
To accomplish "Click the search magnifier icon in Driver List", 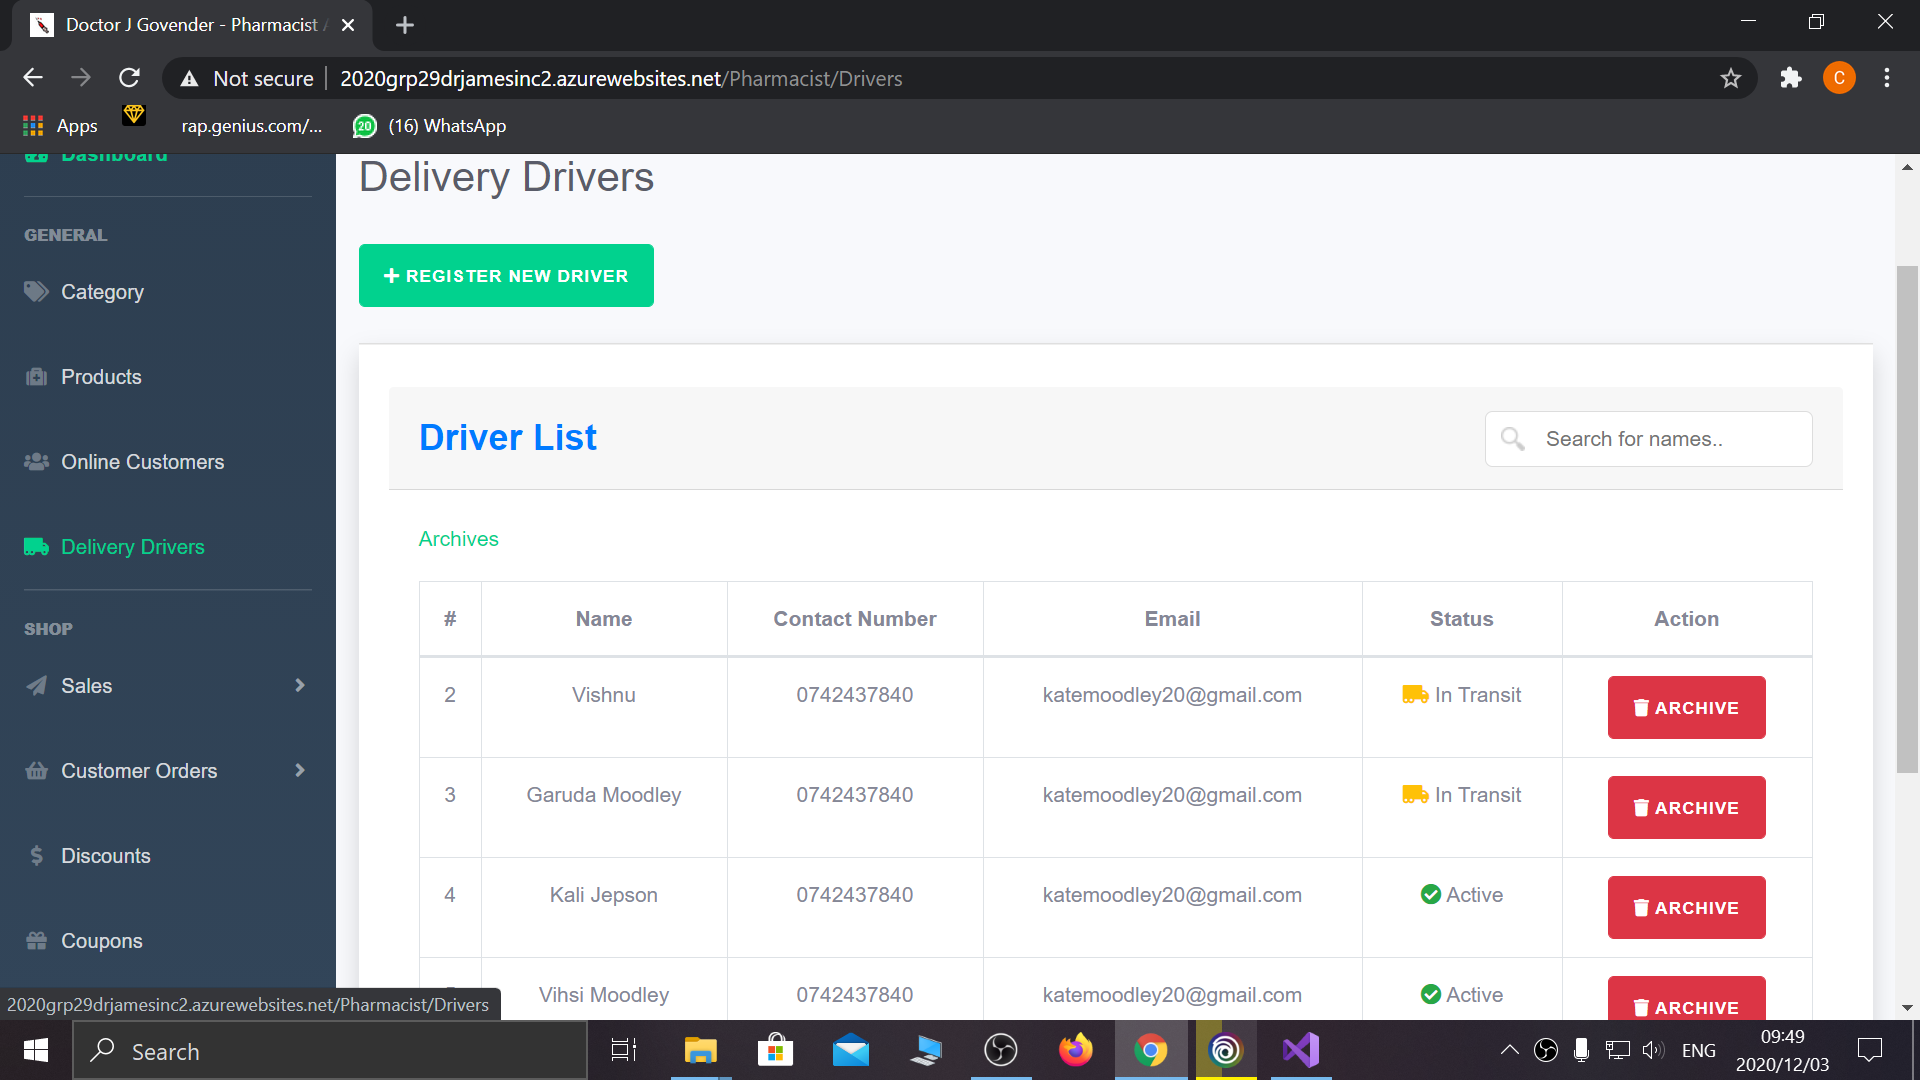I will [1512, 439].
